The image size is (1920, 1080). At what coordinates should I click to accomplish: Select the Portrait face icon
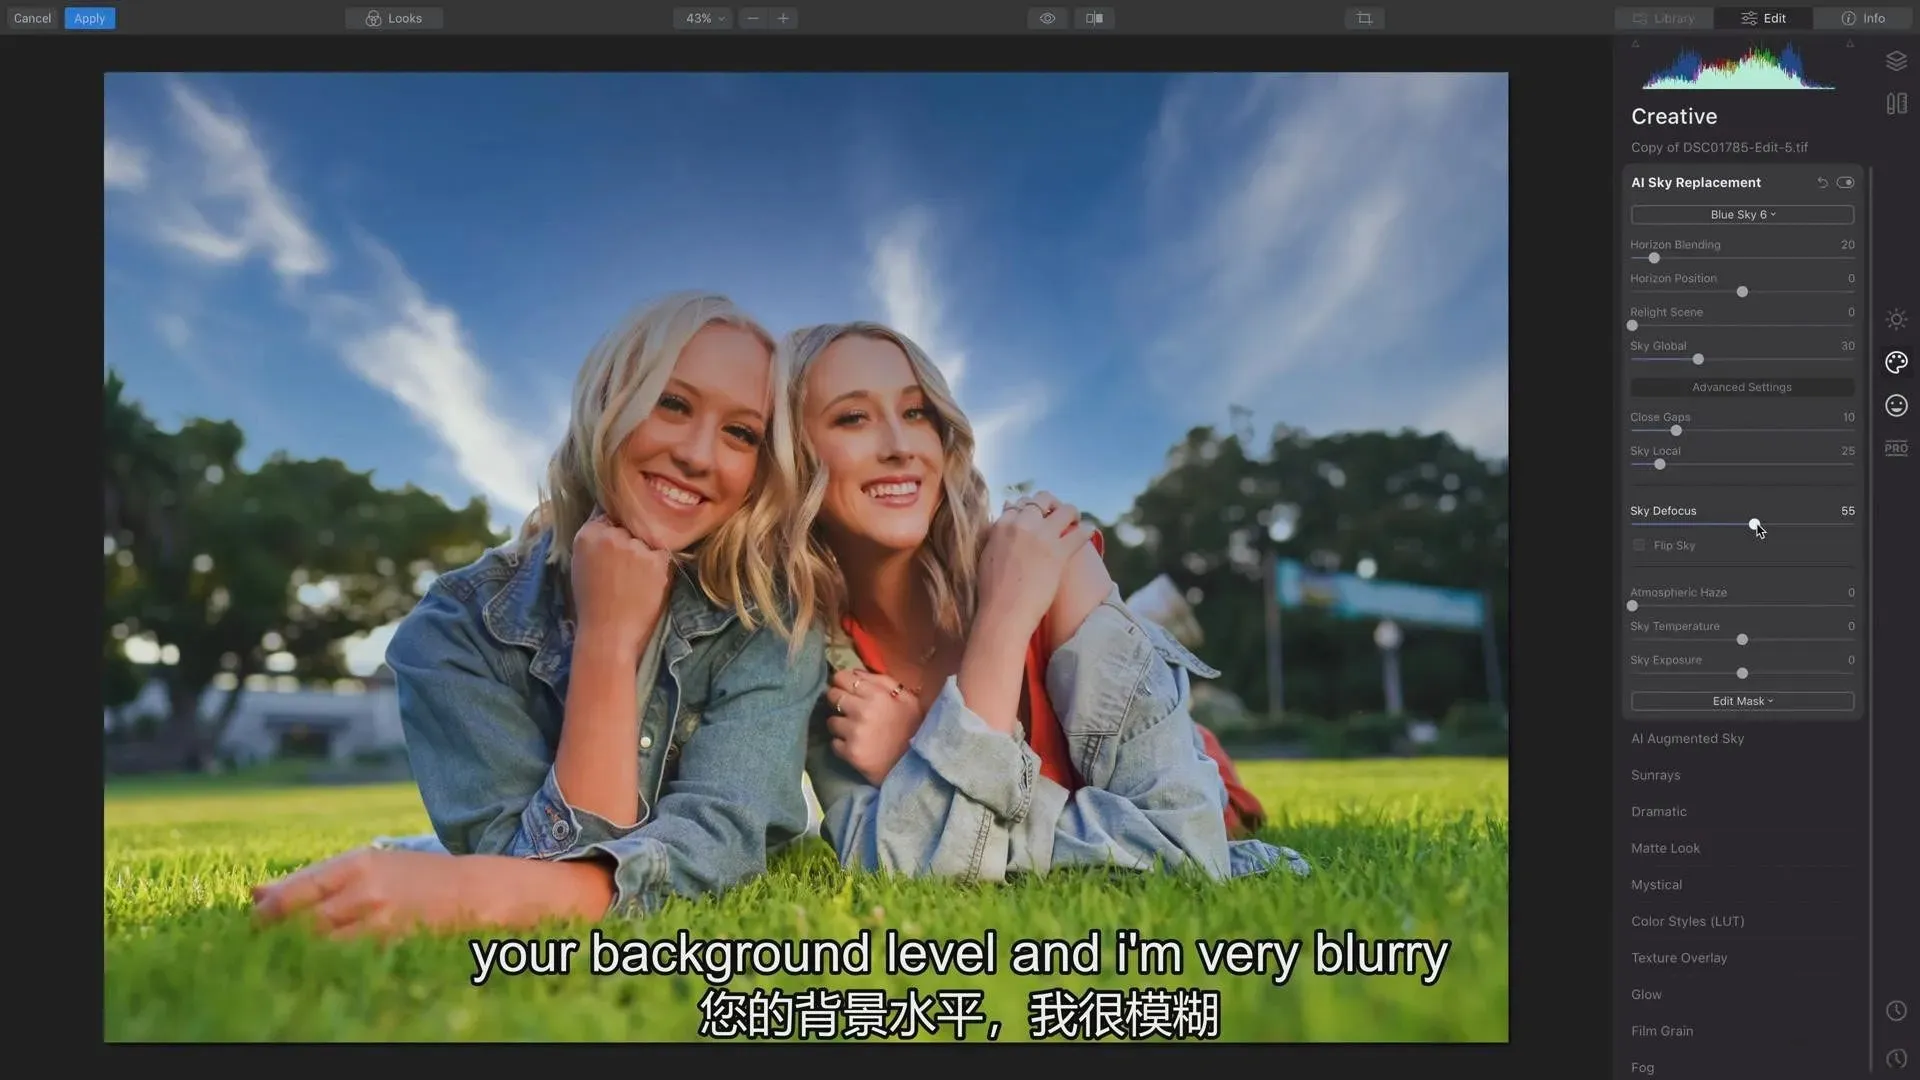click(x=1896, y=406)
